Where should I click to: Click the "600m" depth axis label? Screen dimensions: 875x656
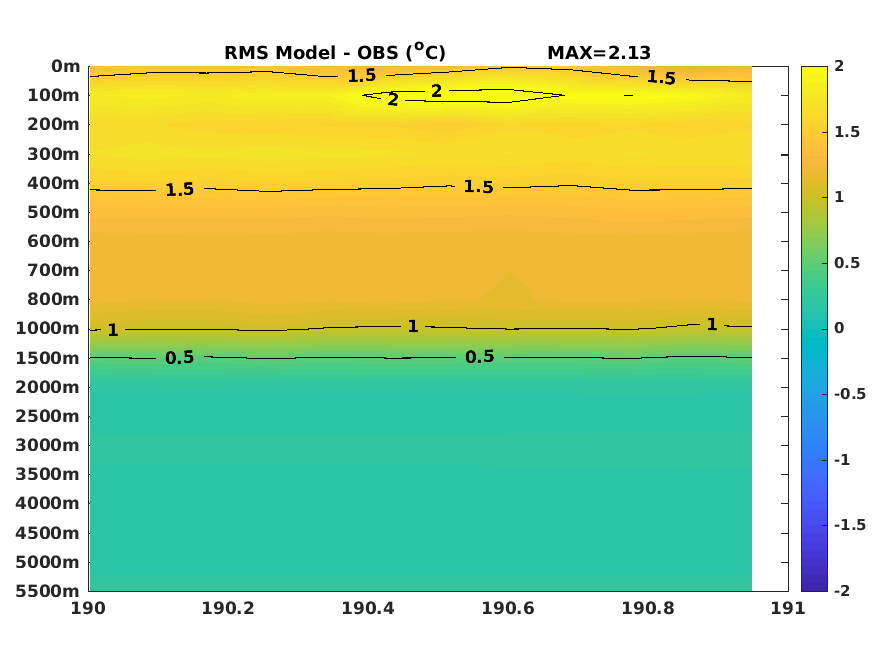point(54,241)
